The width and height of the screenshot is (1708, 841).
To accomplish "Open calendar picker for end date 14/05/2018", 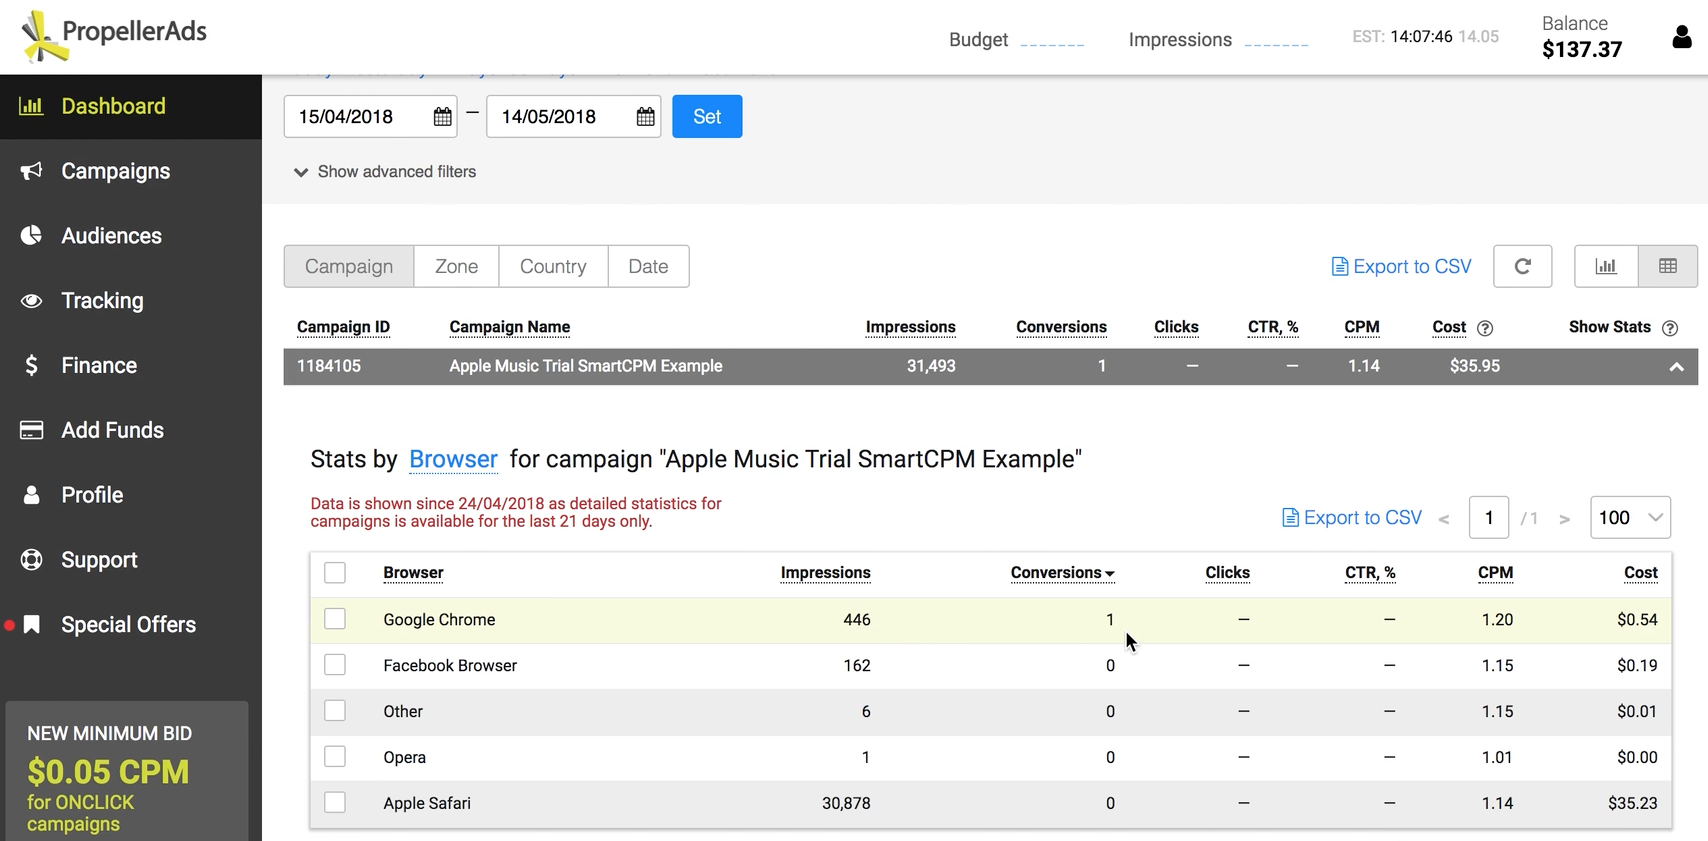I will click(646, 117).
